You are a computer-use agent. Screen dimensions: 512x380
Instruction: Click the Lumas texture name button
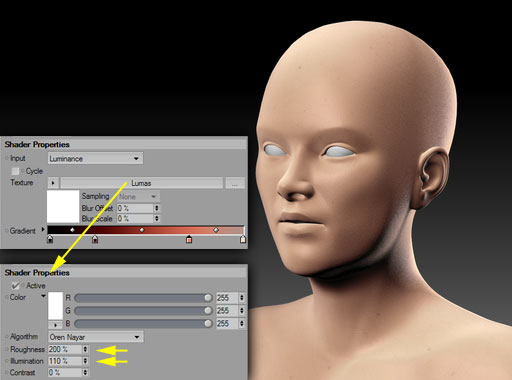[141, 183]
